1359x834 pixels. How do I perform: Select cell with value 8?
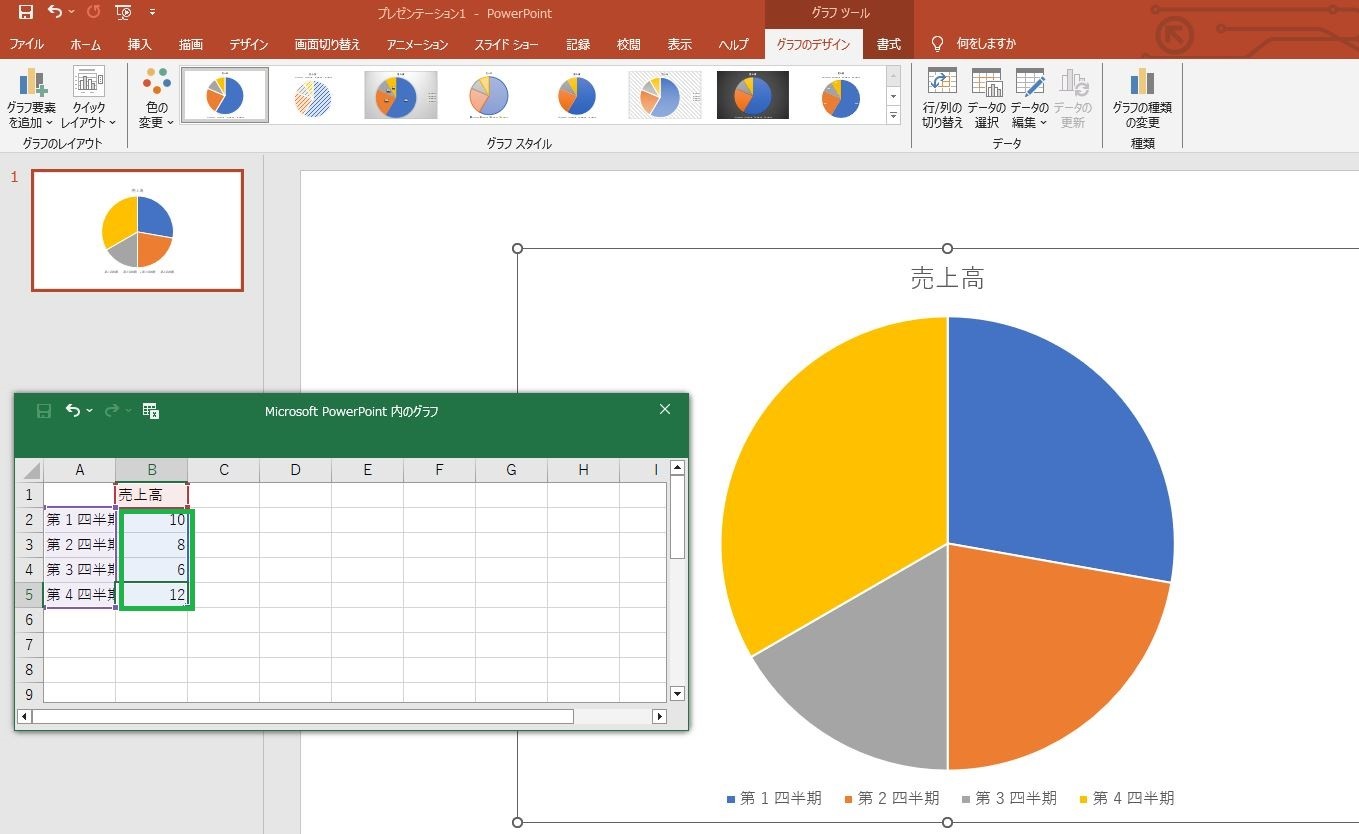[152, 544]
